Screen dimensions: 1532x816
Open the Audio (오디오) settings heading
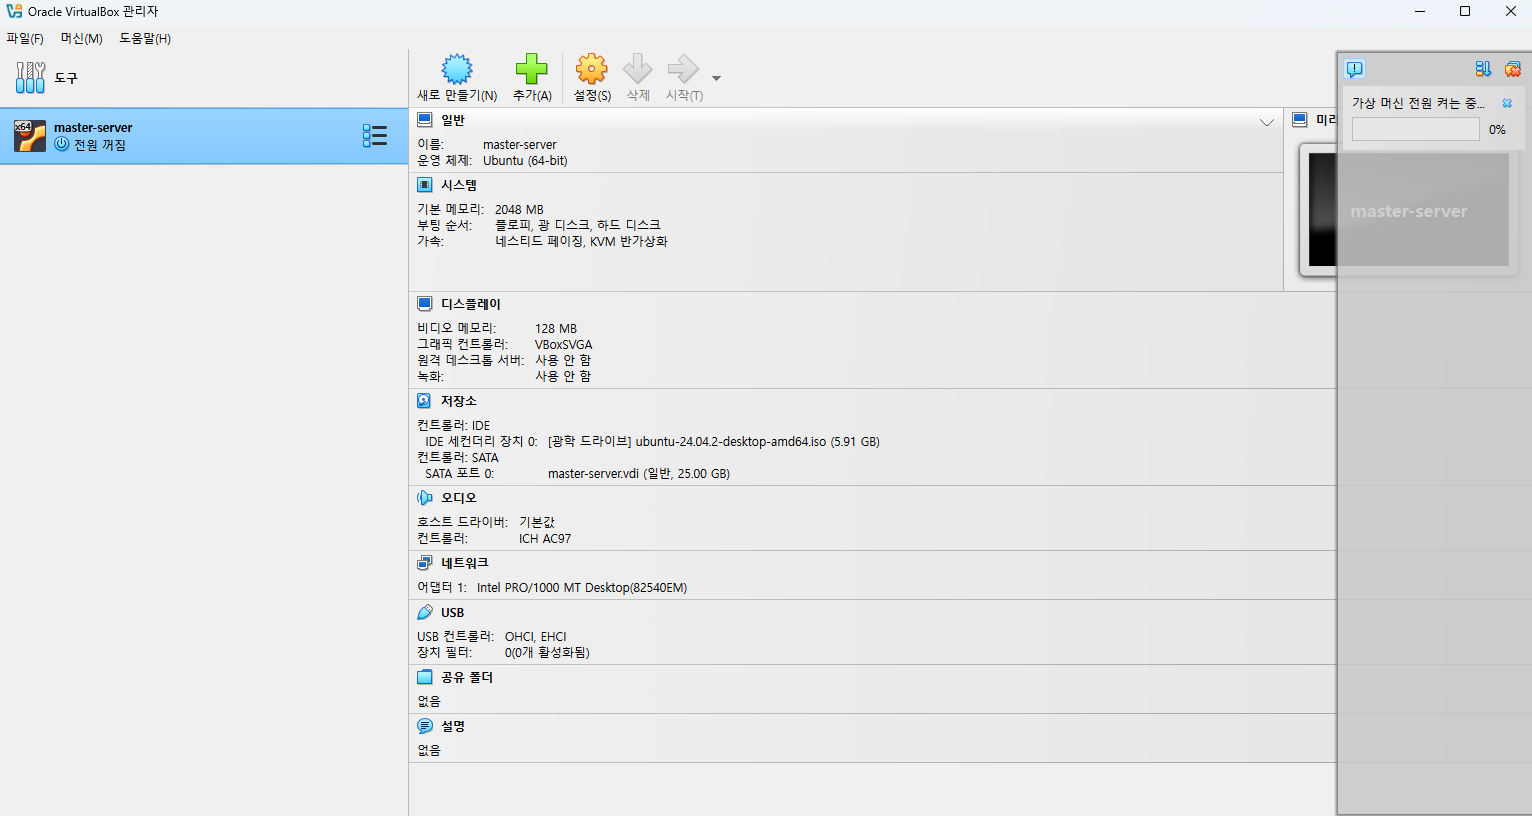tap(459, 498)
